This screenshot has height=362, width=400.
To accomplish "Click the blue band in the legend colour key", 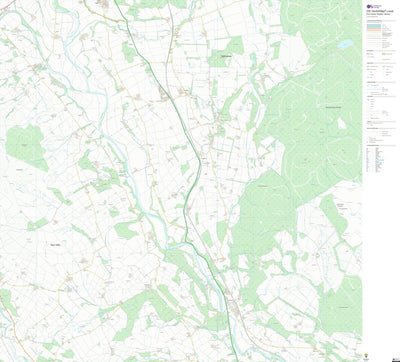I will pyautogui.click(x=374, y=25).
